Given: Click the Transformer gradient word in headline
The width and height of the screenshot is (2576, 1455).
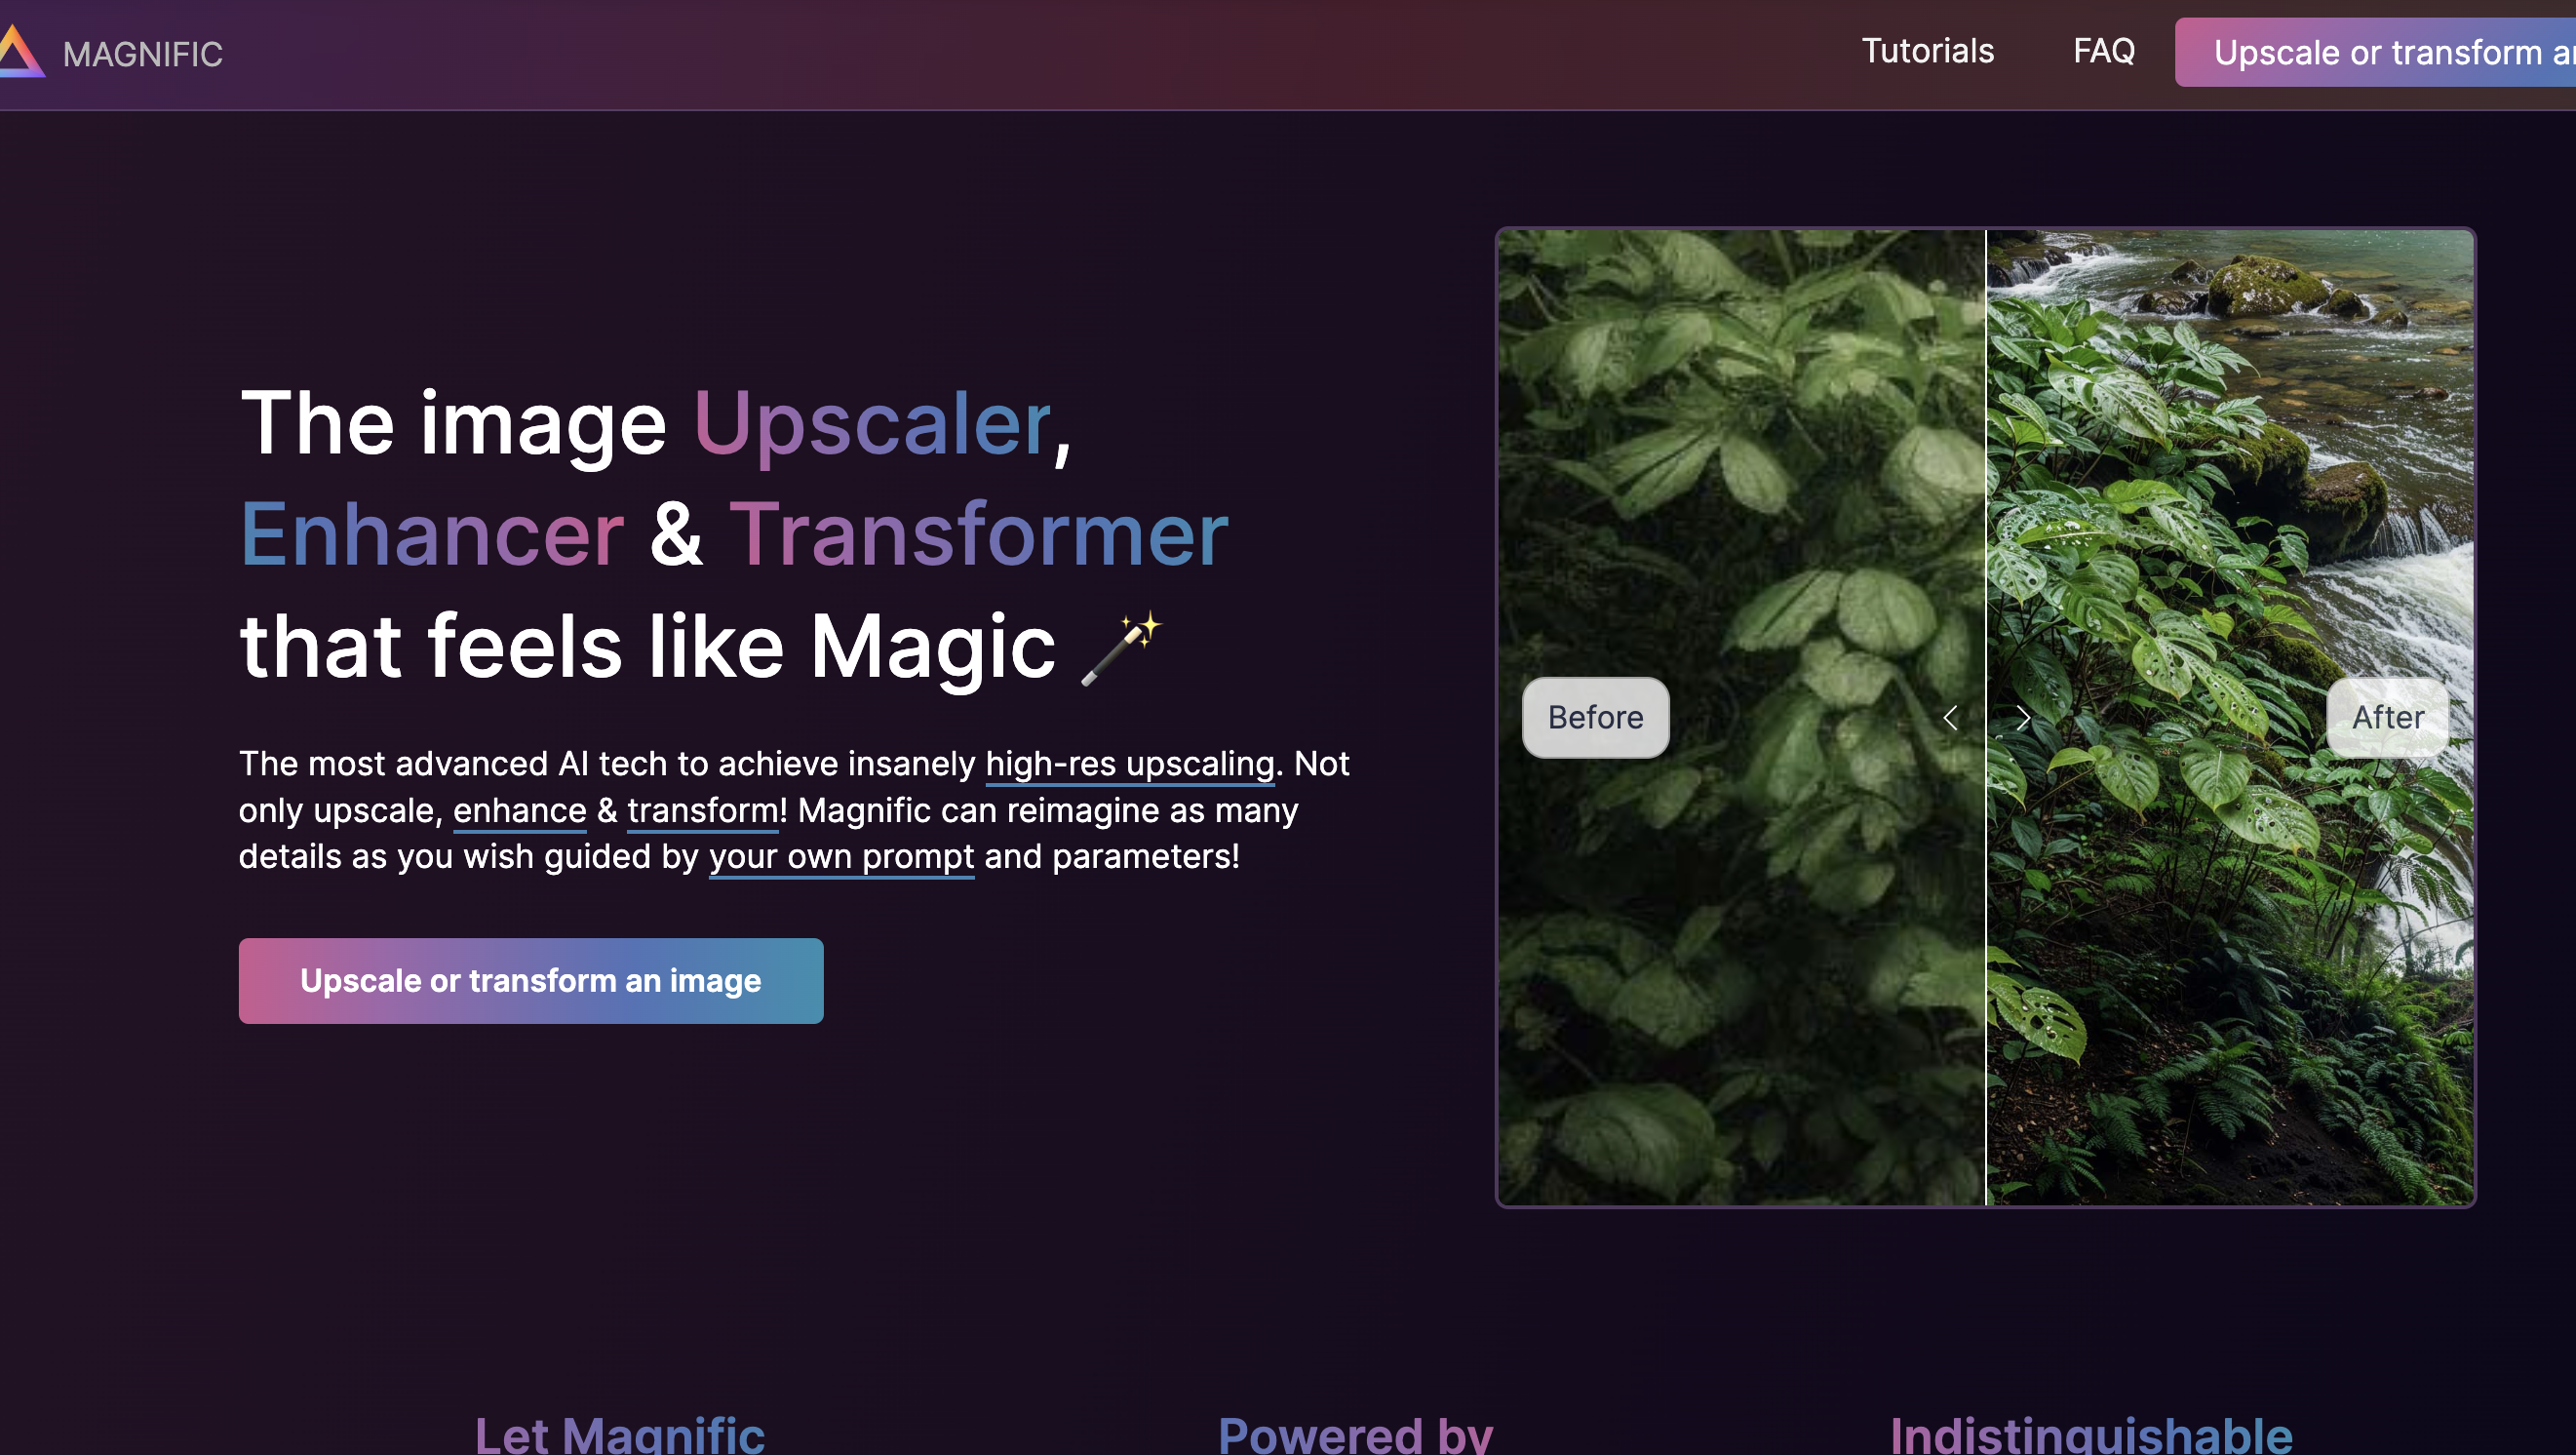Looking at the screenshot, I should coord(979,535).
